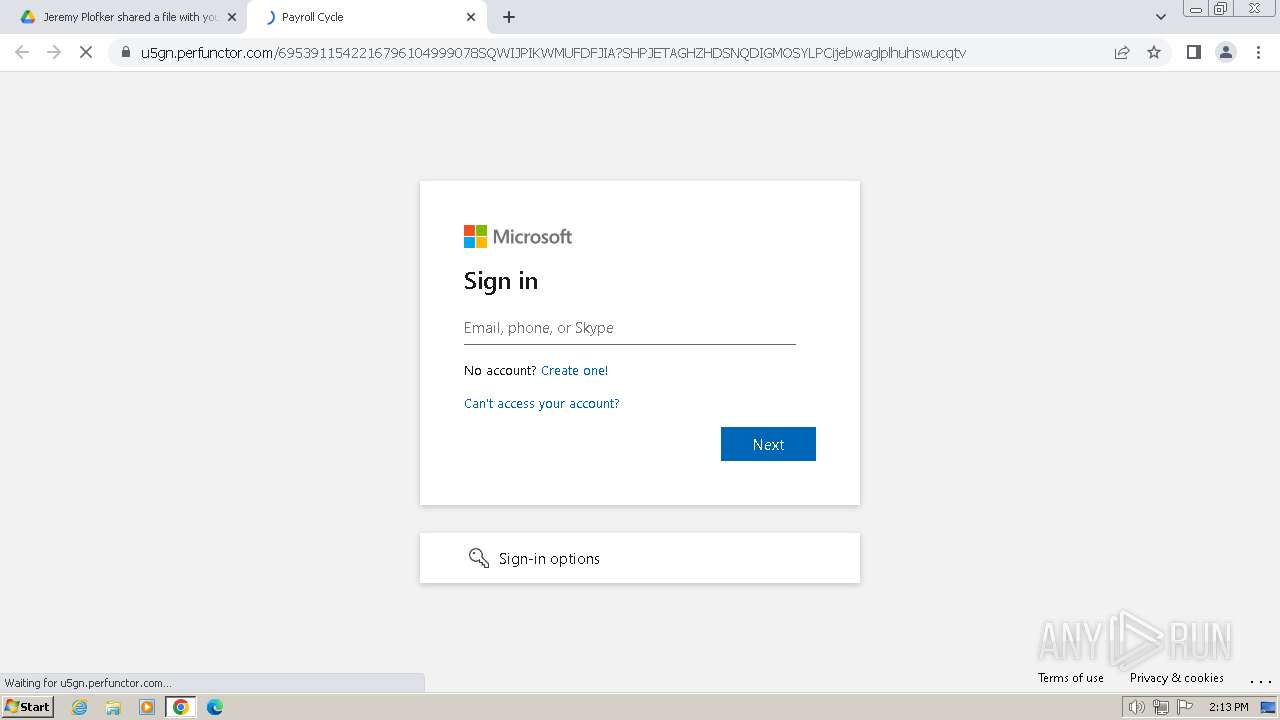This screenshot has width=1280, height=720.
Task: Open Sign-in options
Action: click(x=640, y=558)
